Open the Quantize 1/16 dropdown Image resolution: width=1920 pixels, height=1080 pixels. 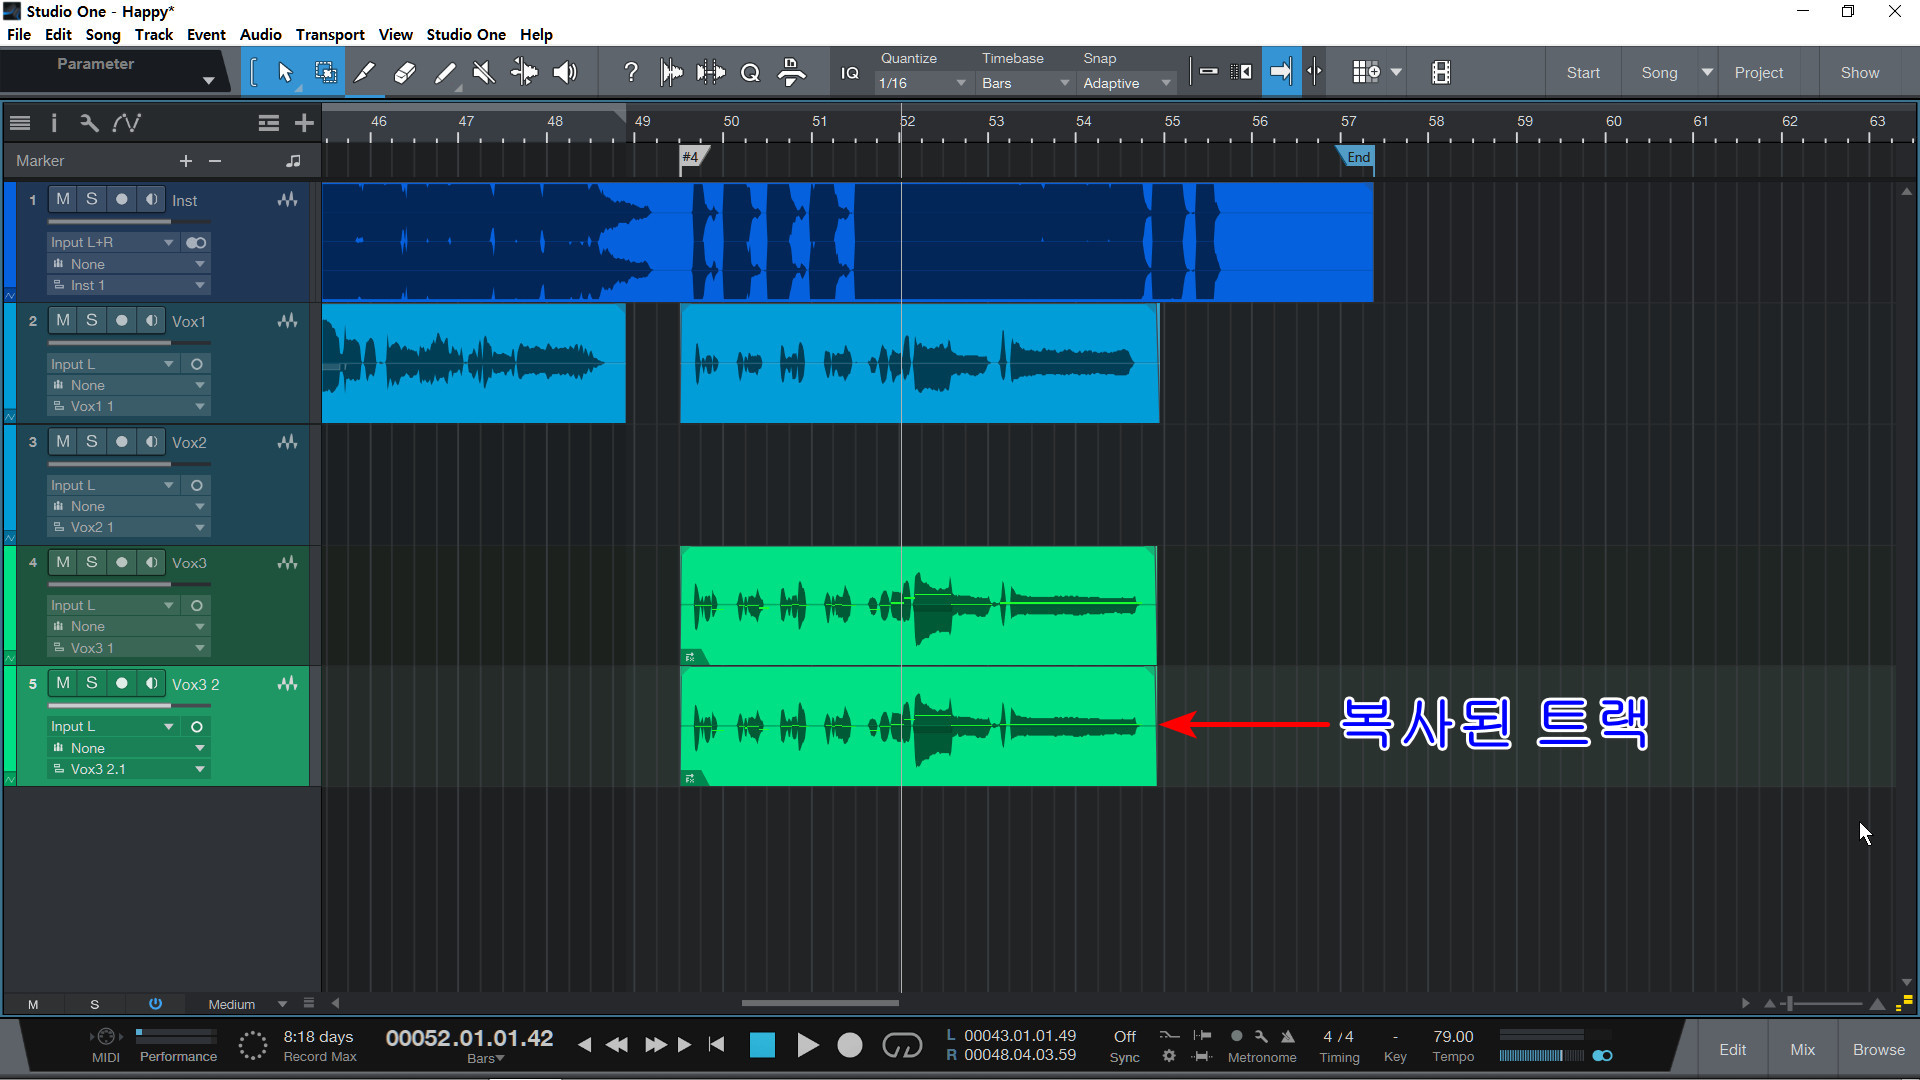tap(921, 83)
